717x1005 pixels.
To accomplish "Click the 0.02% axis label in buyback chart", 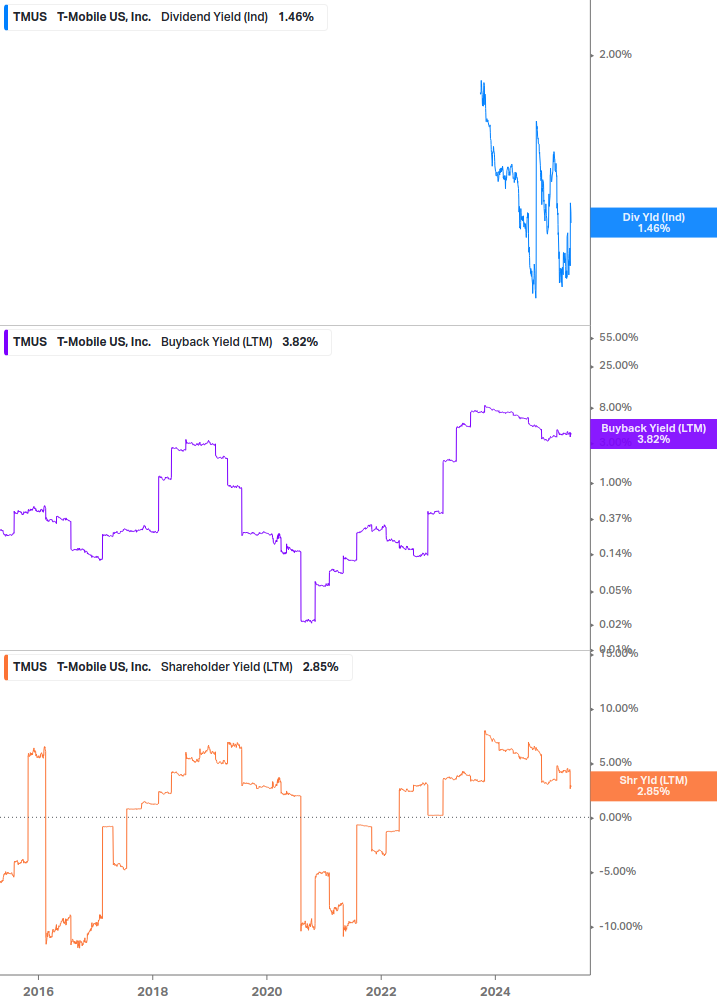I will 615,624.
